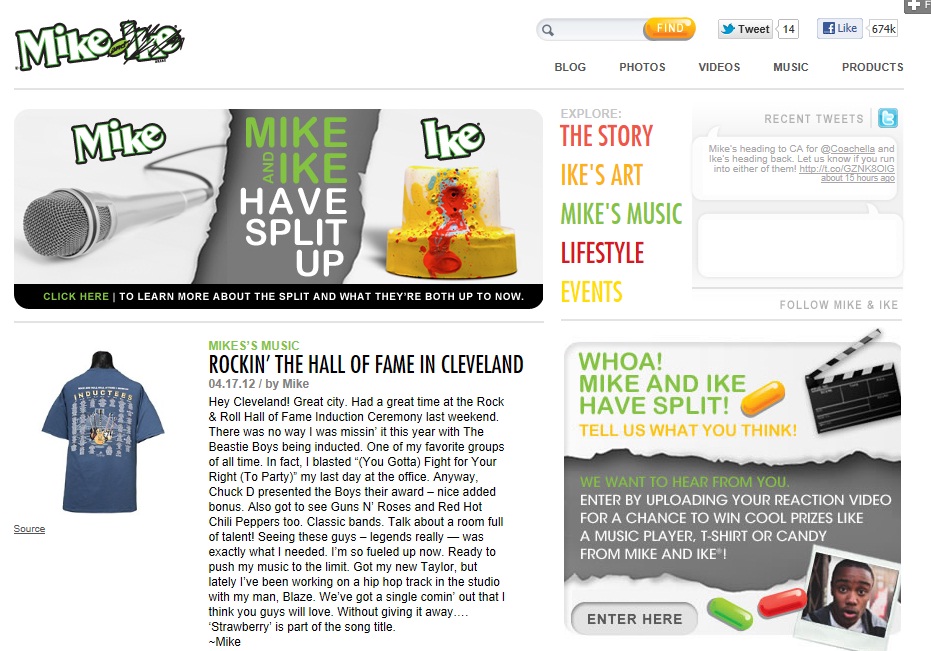Open IKE'S ART explore link
The image size is (931, 651).
(x=601, y=175)
